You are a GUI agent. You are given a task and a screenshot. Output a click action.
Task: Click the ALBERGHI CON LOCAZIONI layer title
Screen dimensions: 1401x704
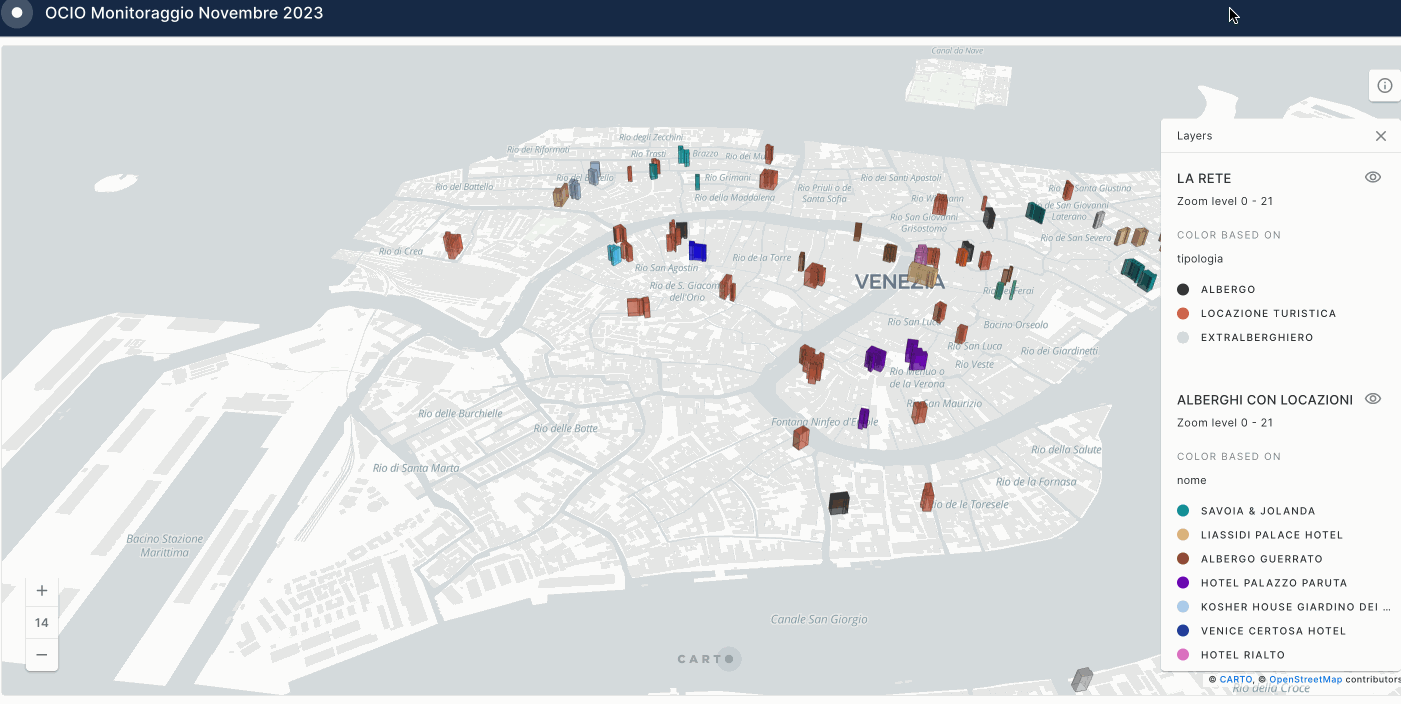(1265, 399)
